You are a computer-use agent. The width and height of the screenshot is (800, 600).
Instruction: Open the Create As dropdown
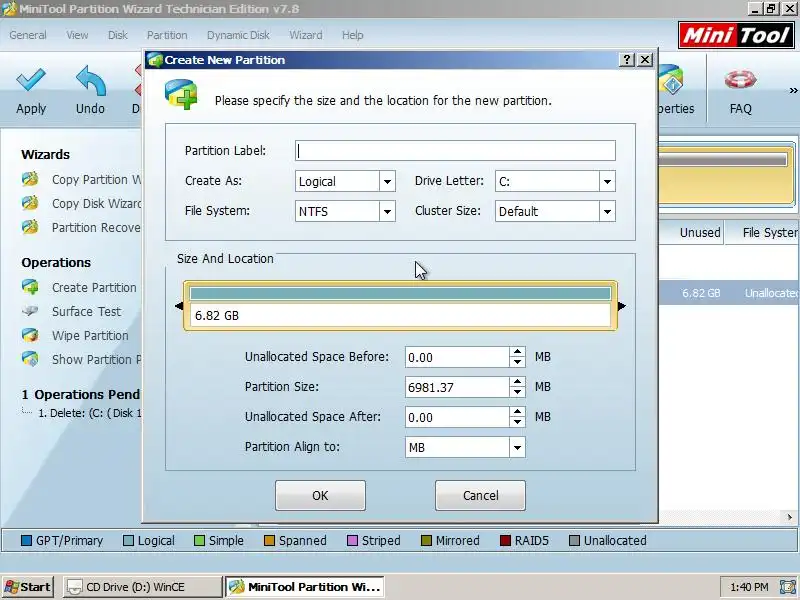387,182
